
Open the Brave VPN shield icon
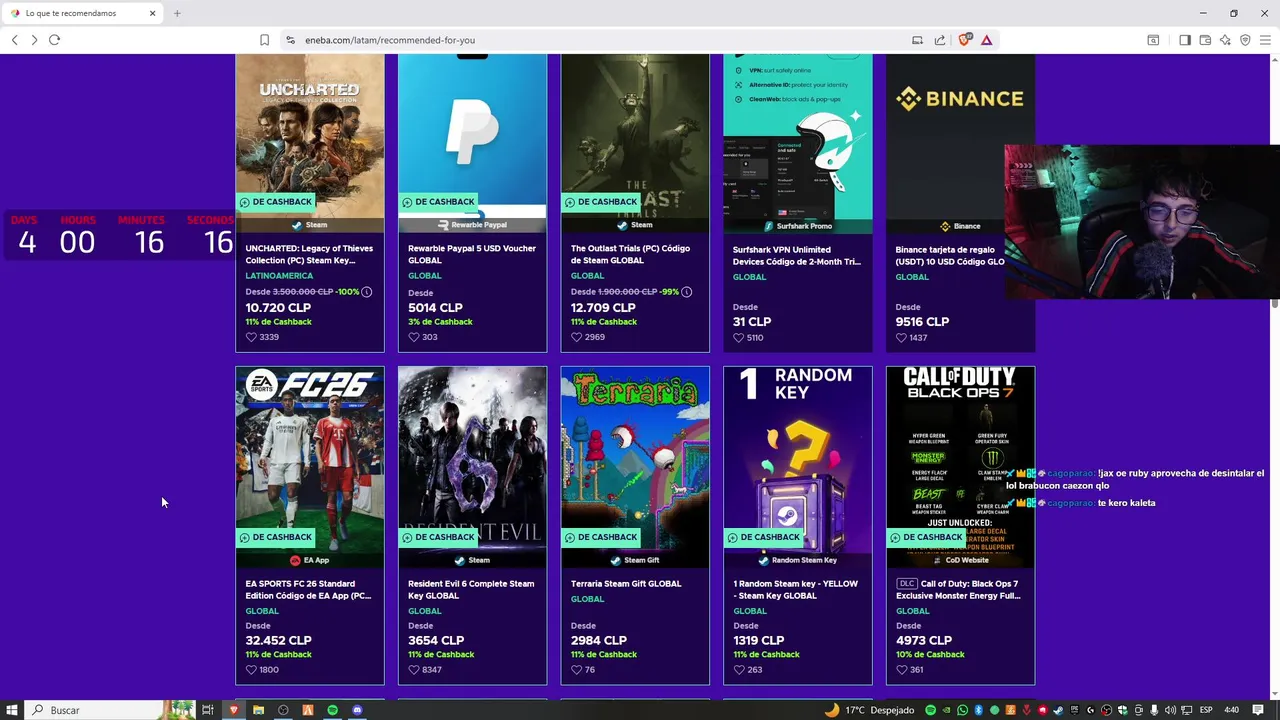click(x=1245, y=40)
